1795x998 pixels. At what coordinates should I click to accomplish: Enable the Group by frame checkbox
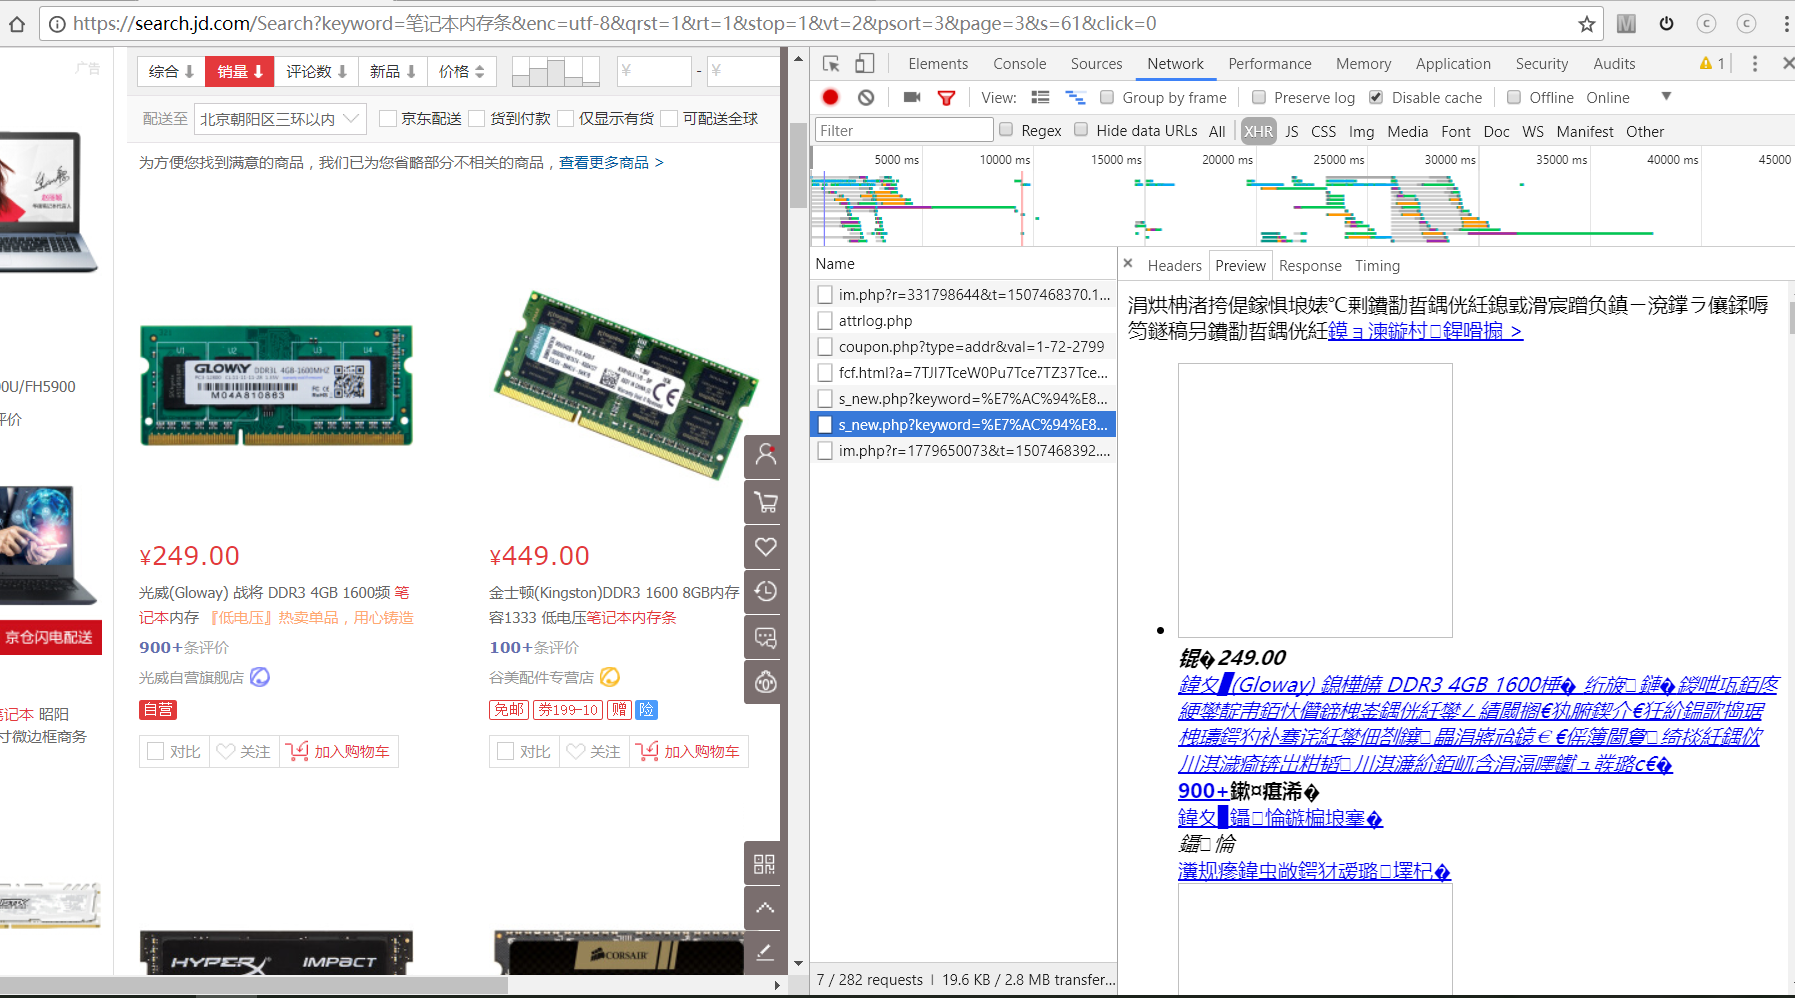(x=1107, y=97)
